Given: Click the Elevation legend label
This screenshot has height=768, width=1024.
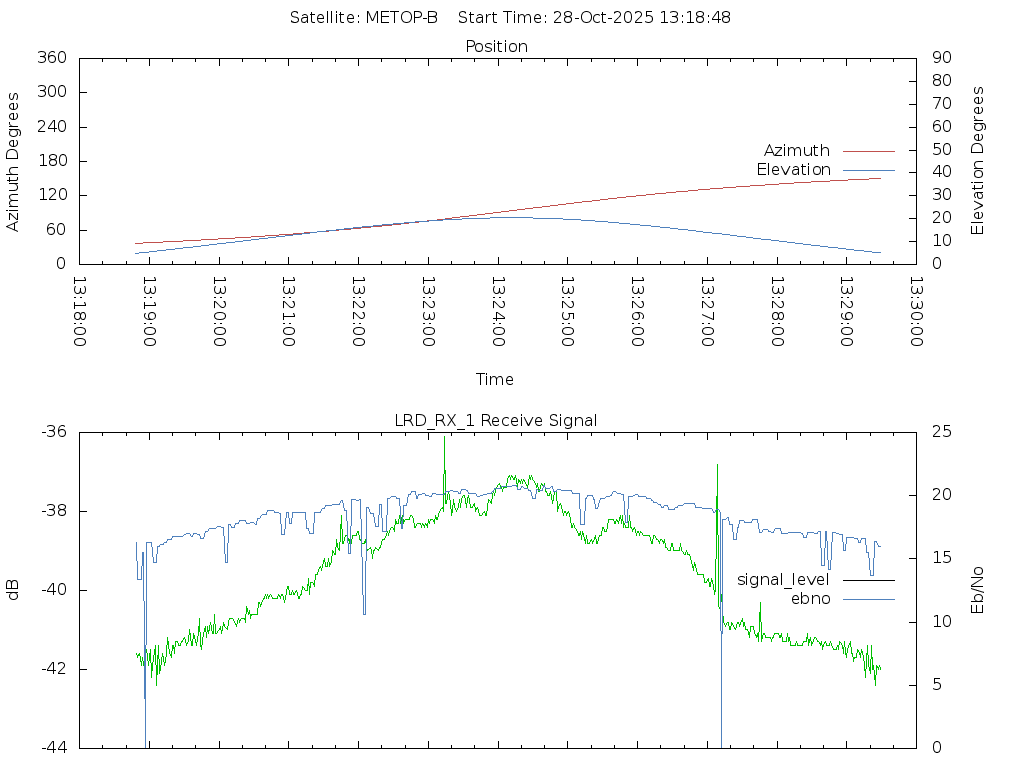Looking at the screenshot, I should pyautogui.click(x=793, y=170).
